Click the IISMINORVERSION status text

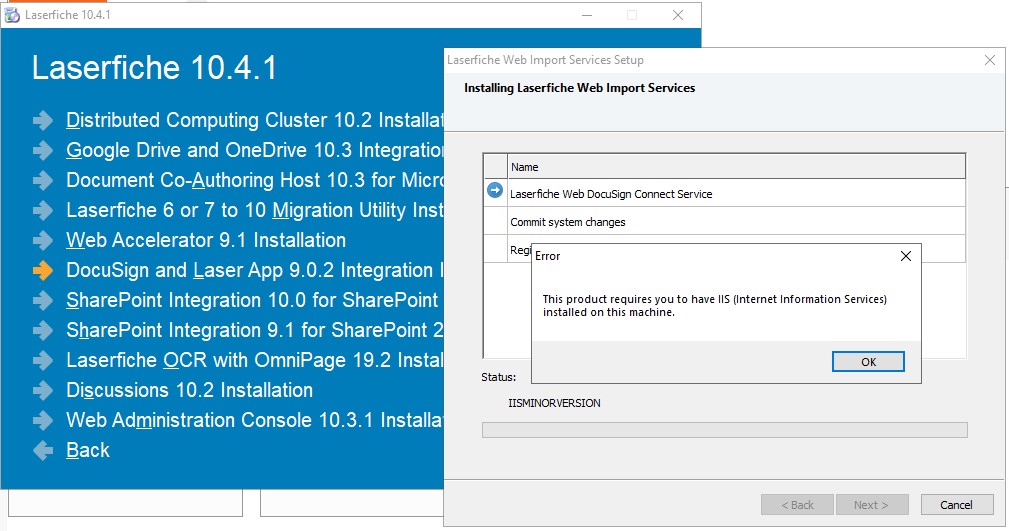[x=554, y=403]
